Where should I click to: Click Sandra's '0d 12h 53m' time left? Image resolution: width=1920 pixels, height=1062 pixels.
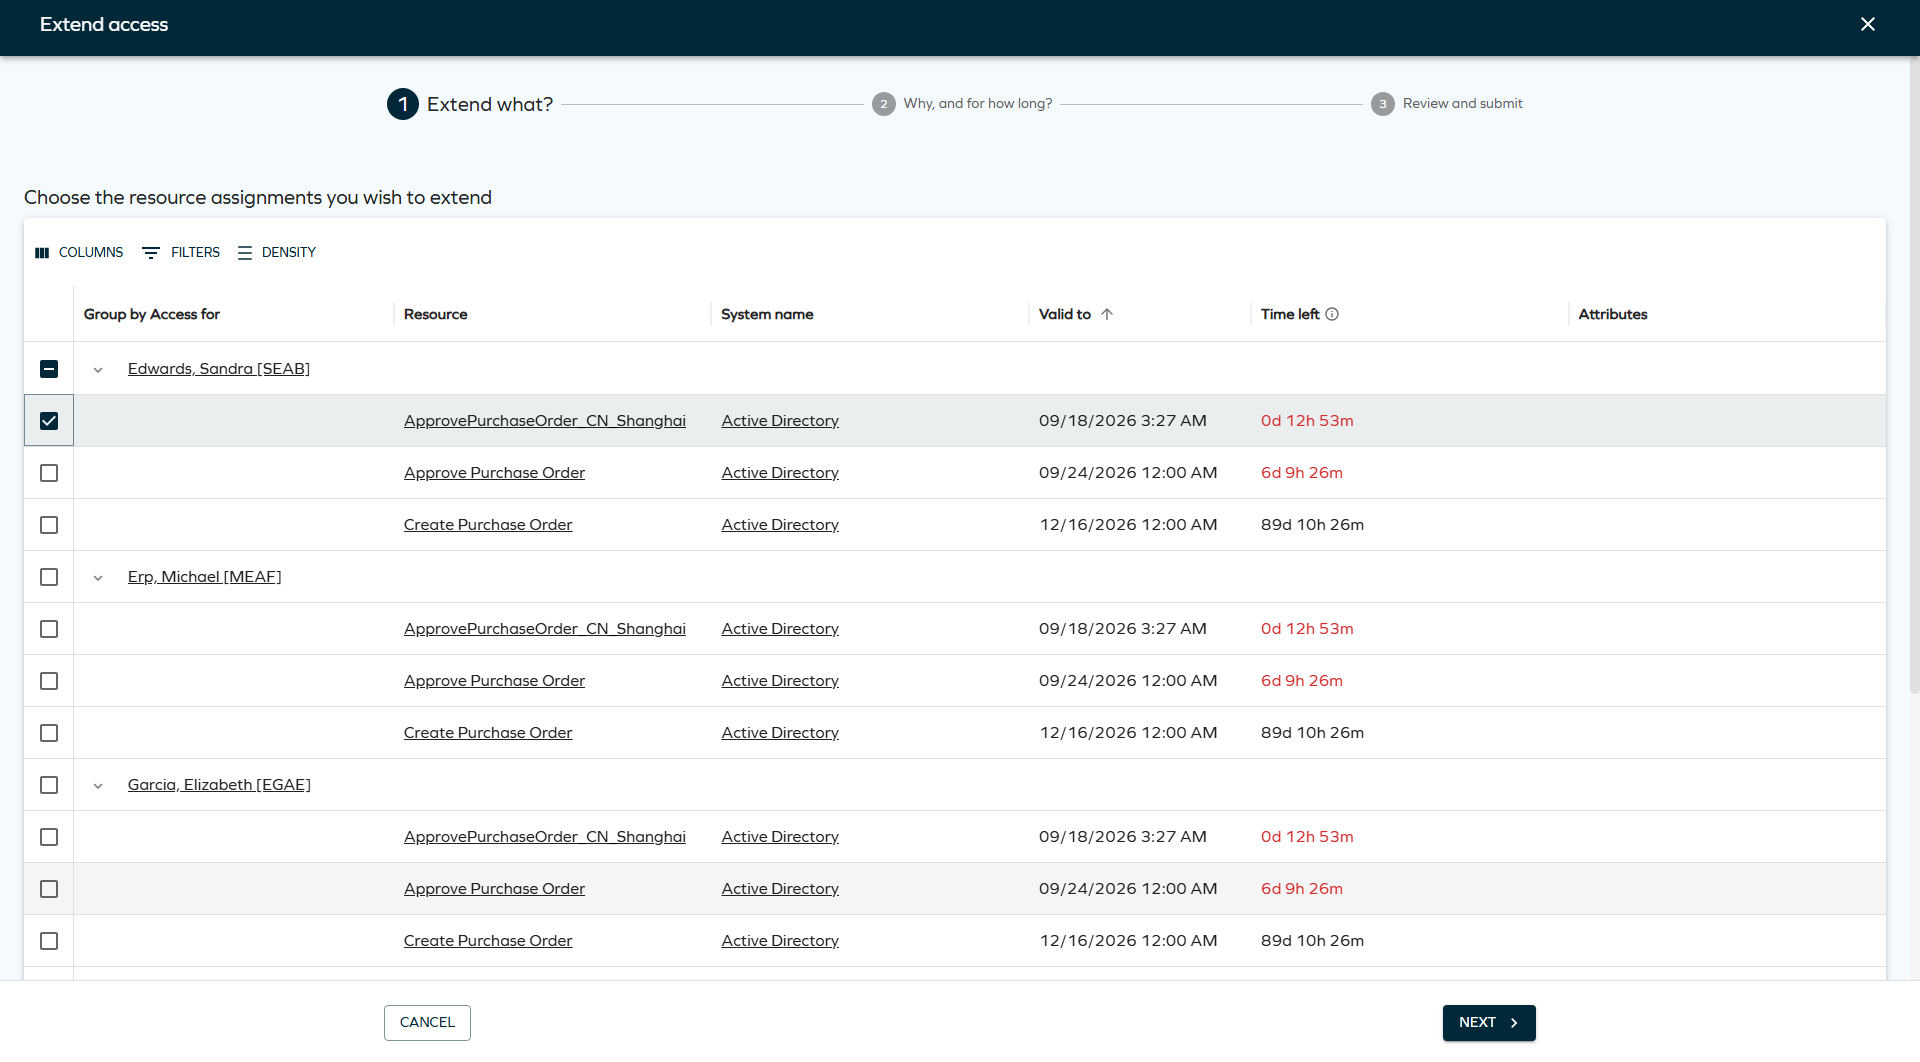point(1307,421)
